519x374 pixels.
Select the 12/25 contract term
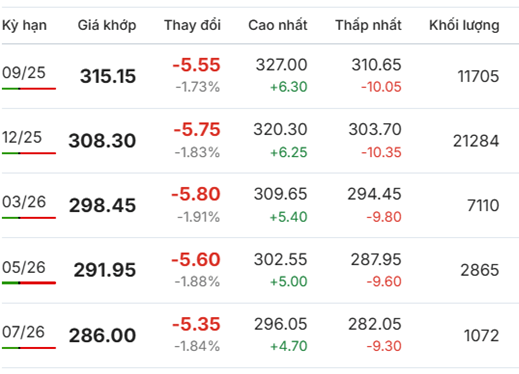point(22,137)
